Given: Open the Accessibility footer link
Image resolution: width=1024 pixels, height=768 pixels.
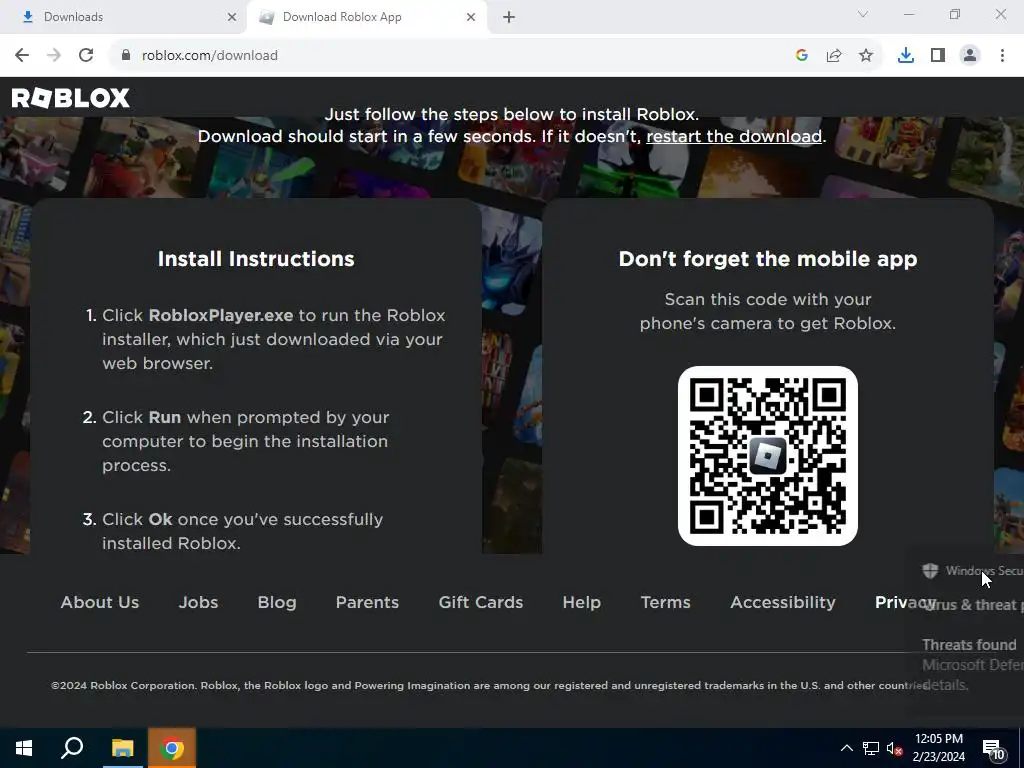Looking at the screenshot, I should point(783,602).
